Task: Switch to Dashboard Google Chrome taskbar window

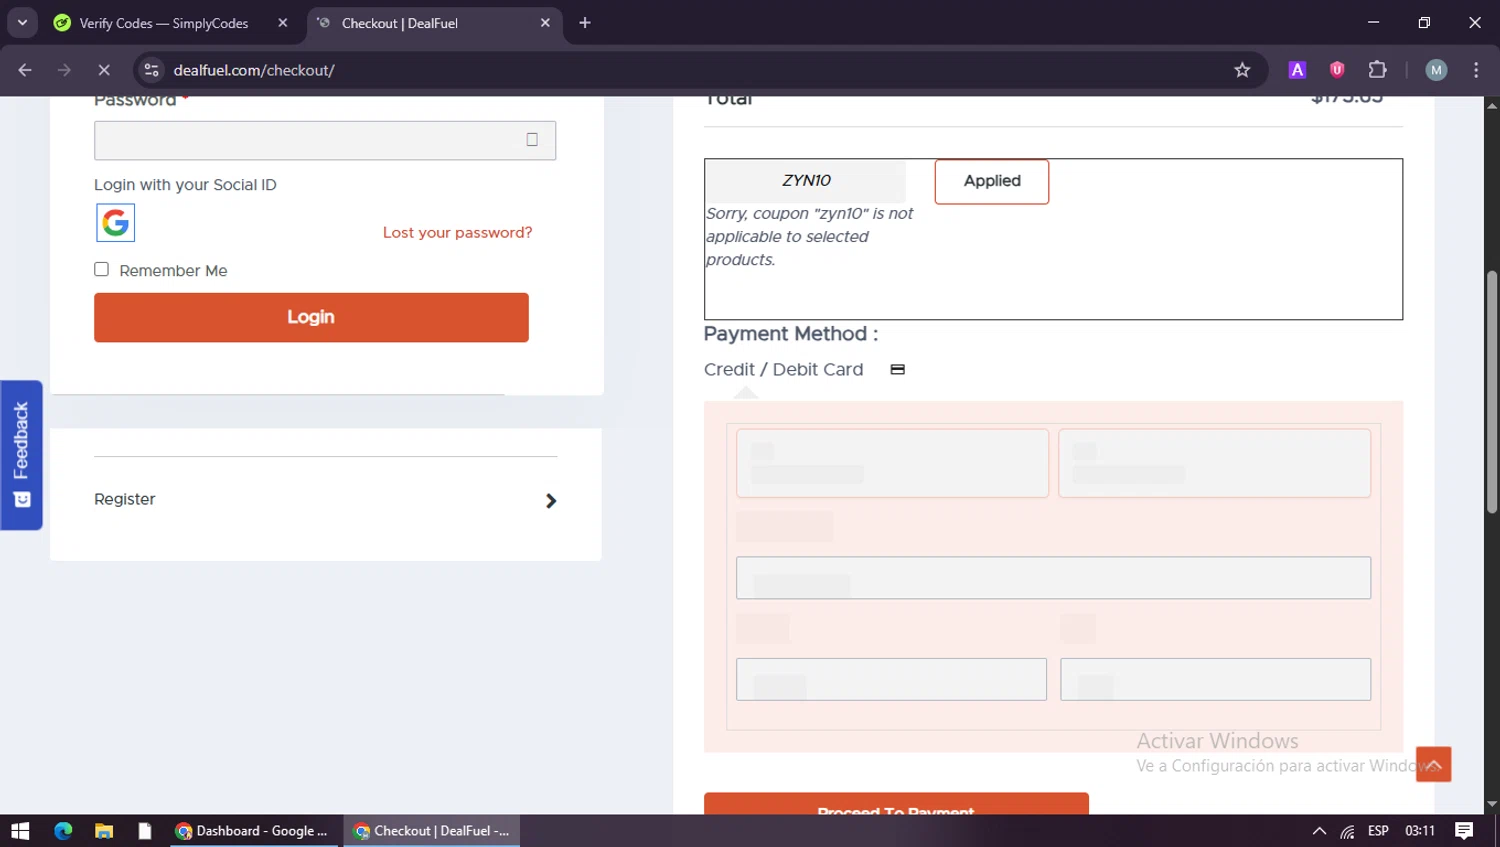Action: point(252,831)
